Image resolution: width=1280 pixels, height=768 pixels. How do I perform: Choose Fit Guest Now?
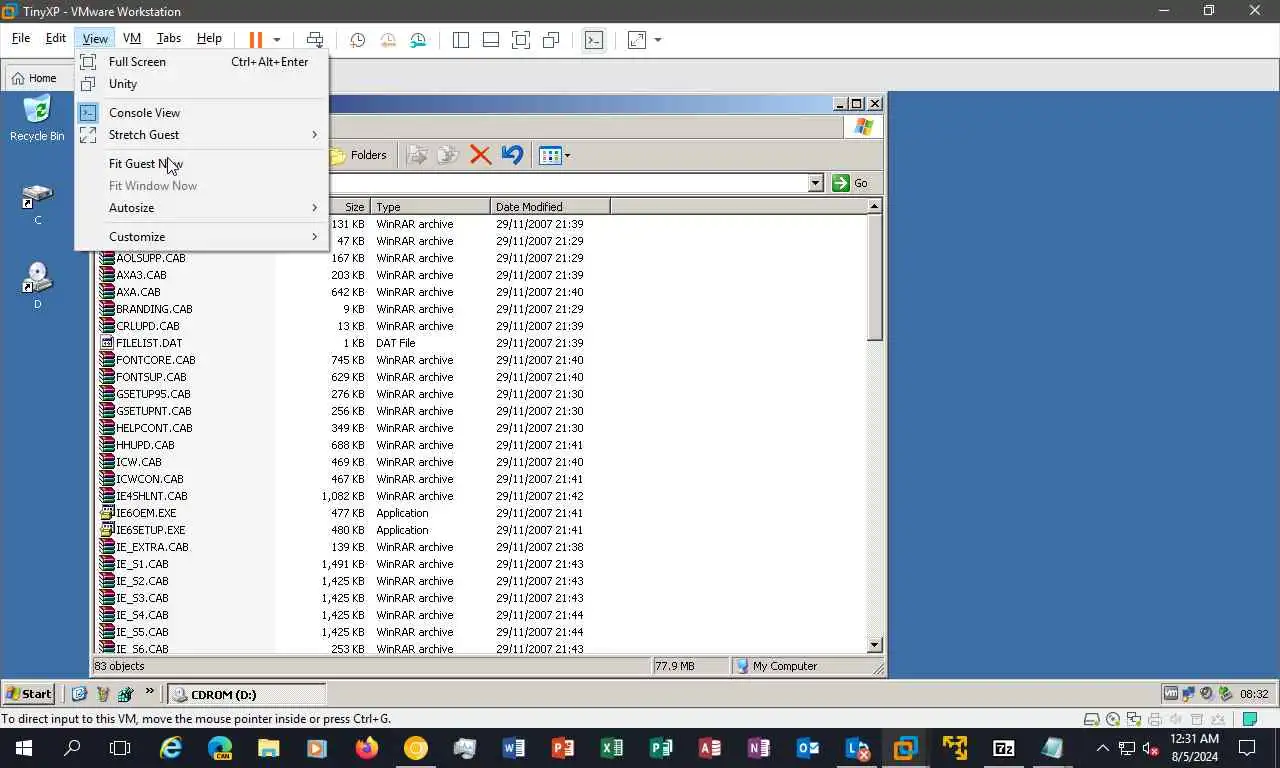tap(201, 164)
